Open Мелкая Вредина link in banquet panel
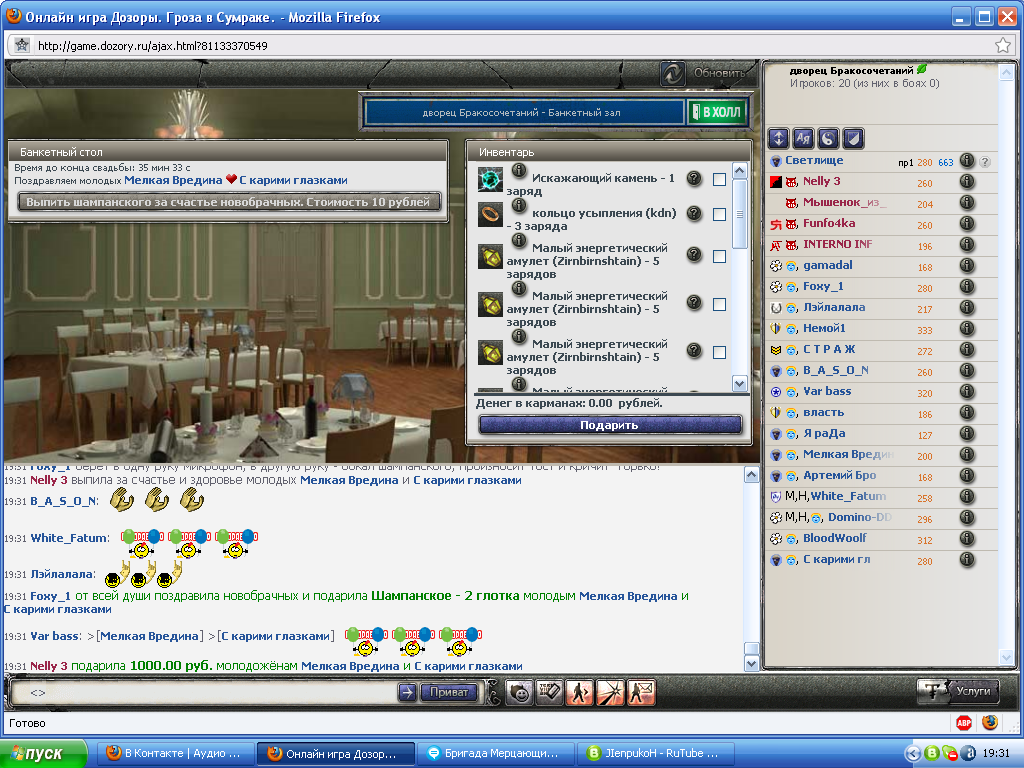The image size is (1024, 768). (173, 180)
